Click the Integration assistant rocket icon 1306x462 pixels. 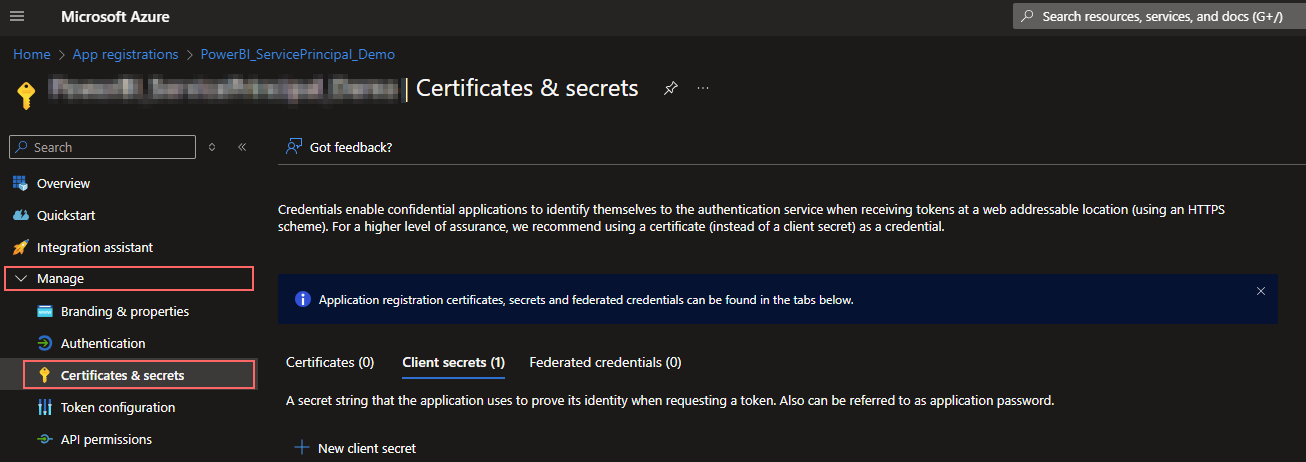[19, 247]
